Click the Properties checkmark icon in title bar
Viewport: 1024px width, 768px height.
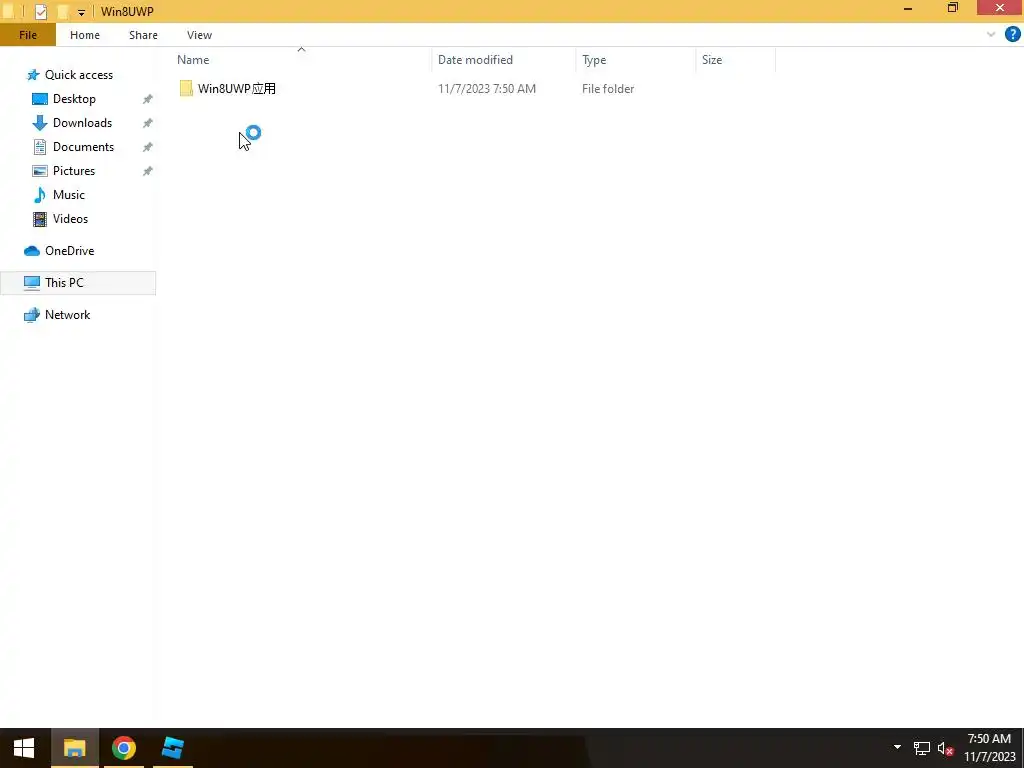(40, 12)
